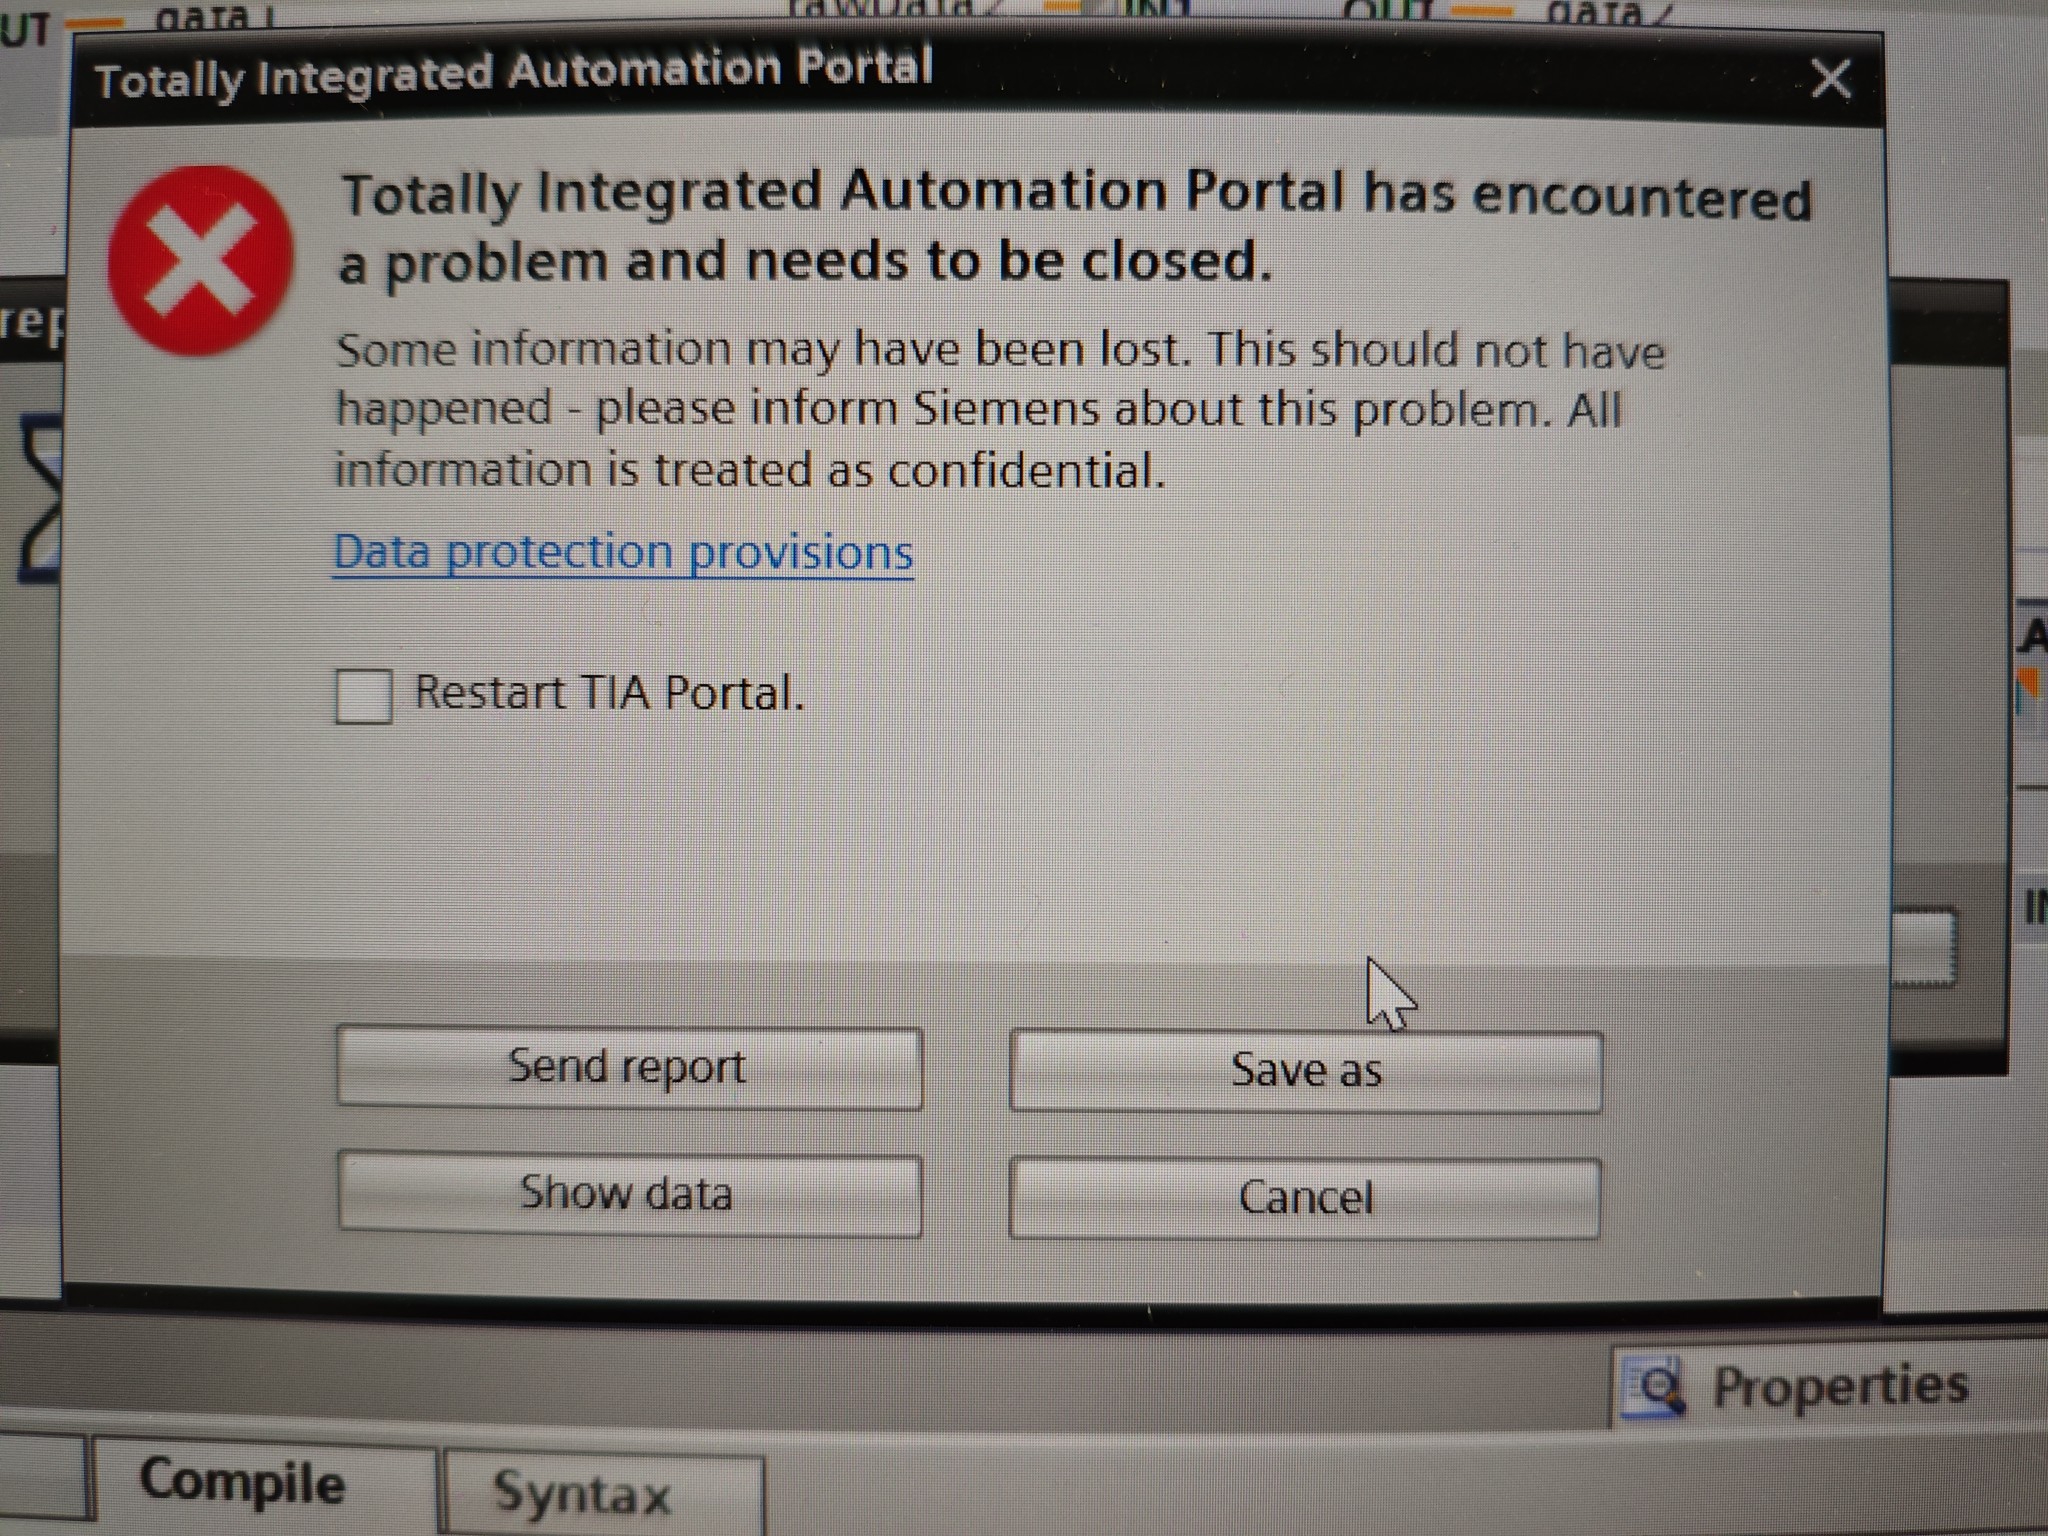Enable the Restart TIA Portal checkbox
This screenshot has height=1536, width=2048.
point(363,695)
